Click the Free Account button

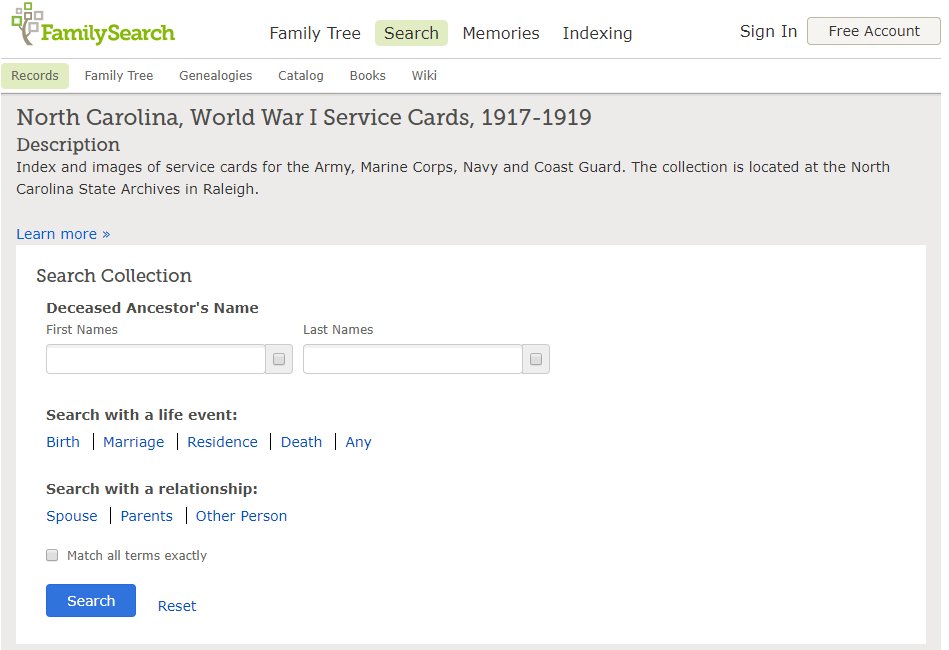[x=873, y=31]
